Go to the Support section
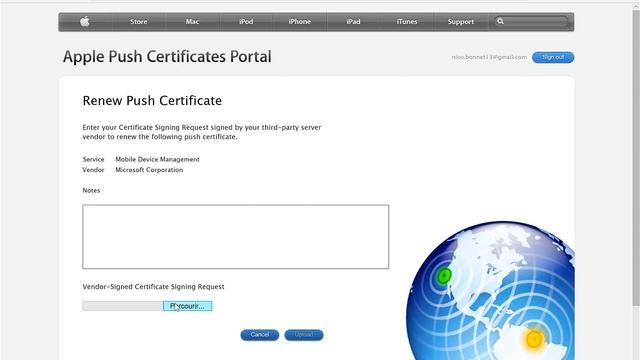Screen dimensions: 640x360 [460, 22]
